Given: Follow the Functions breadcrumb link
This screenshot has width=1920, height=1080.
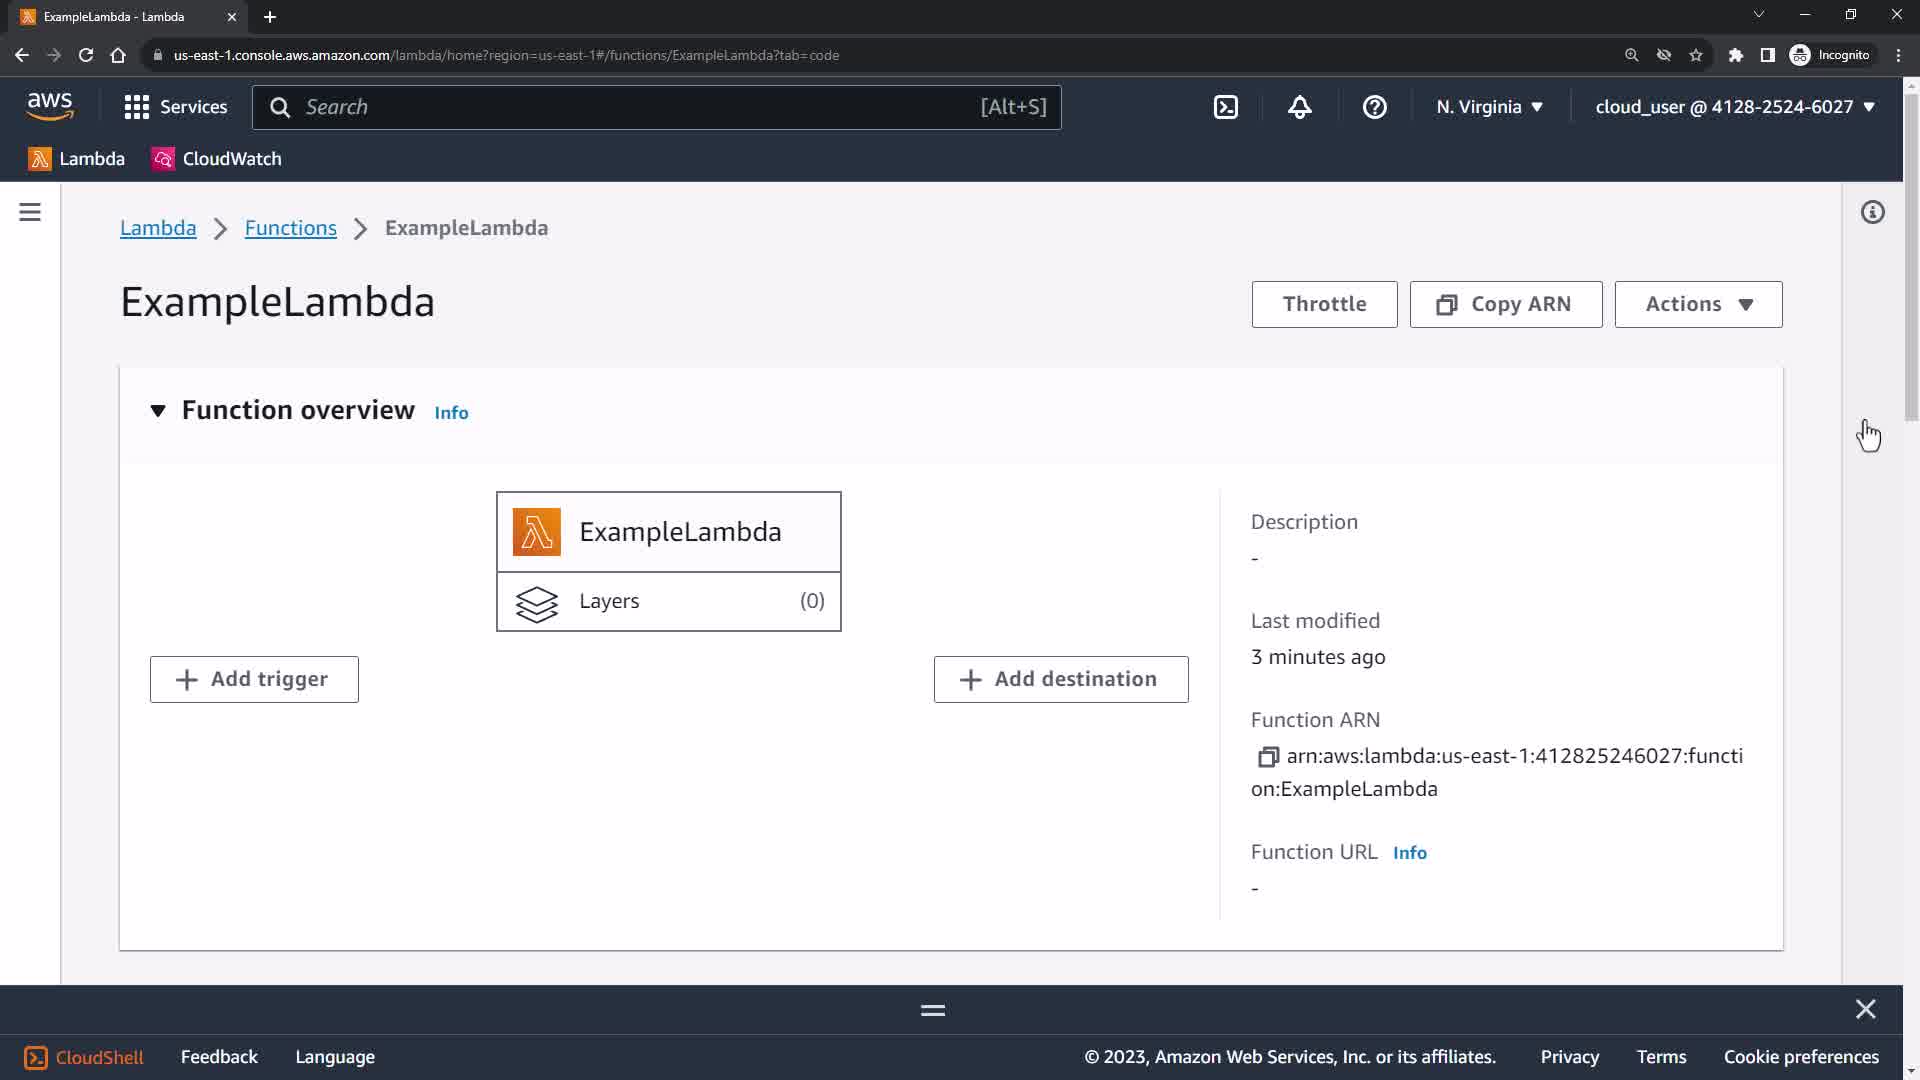Looking at the screenshot, I should coord(290,228).
